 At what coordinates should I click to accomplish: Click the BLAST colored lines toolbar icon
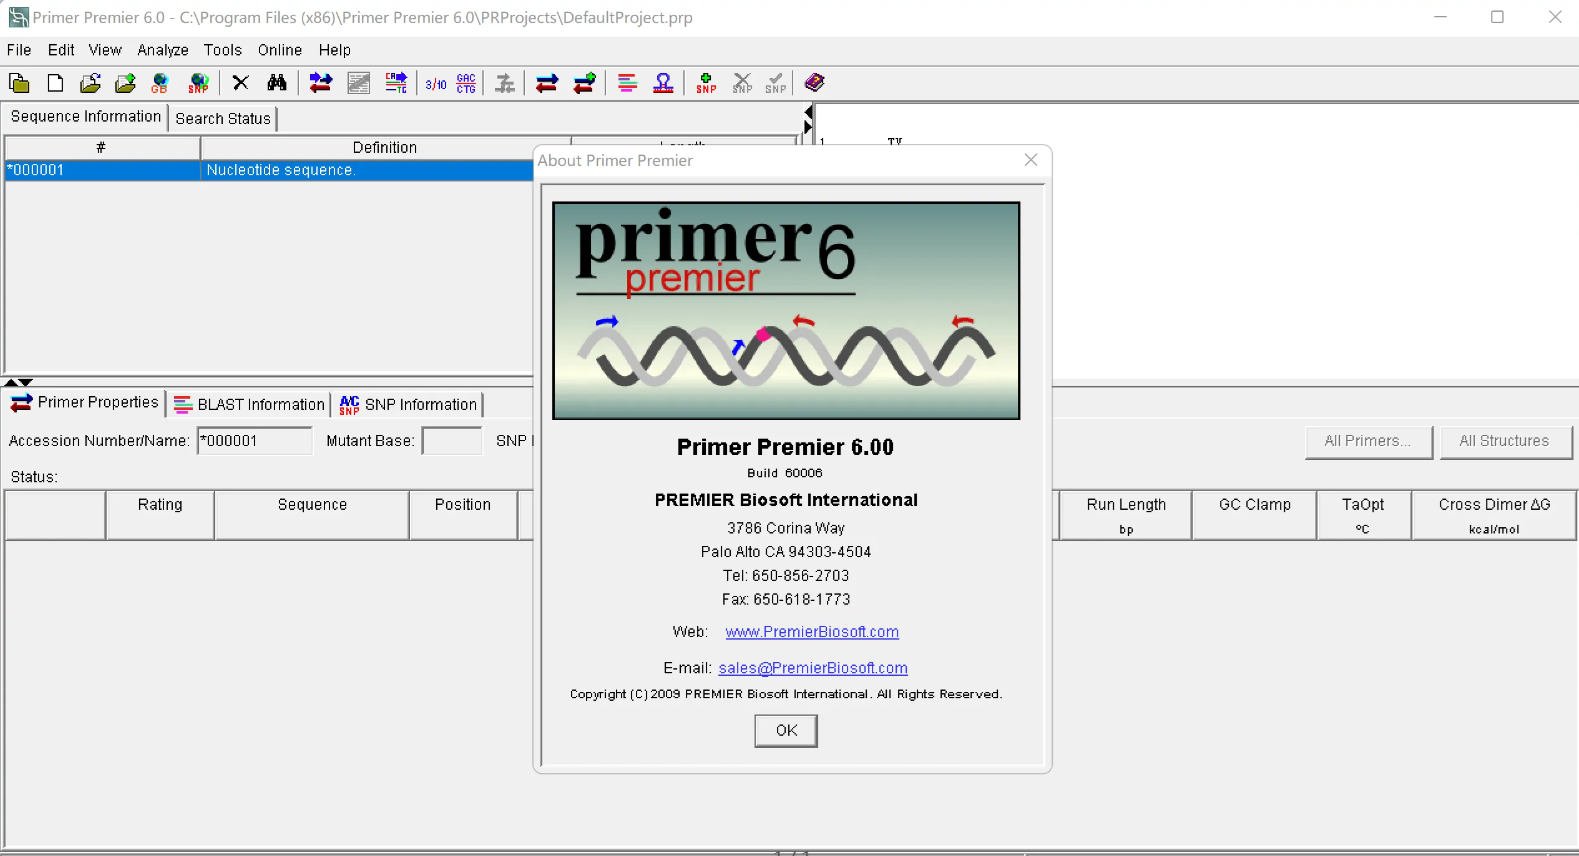pyautogui.click(x=627, y=83)
